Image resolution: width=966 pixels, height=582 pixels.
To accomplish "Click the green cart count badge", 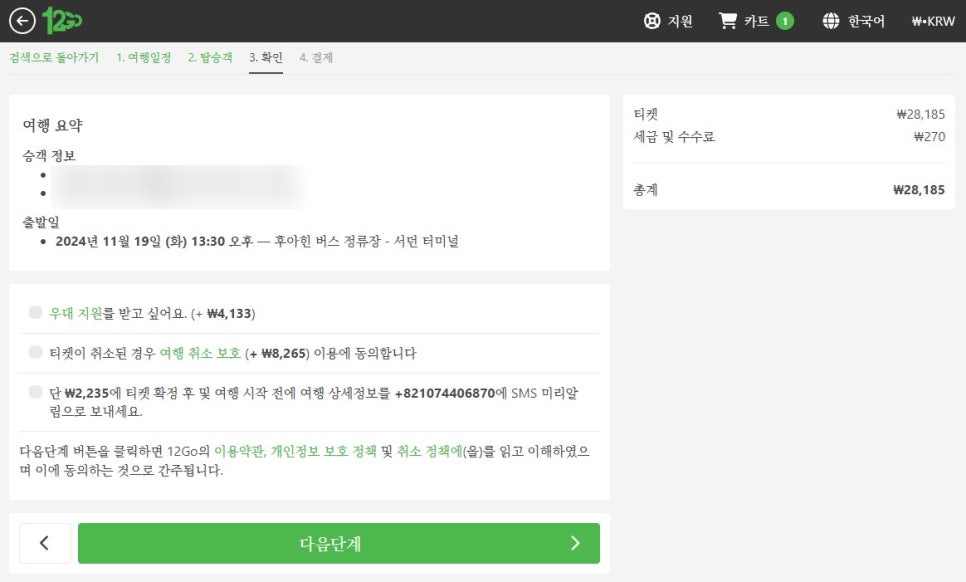I will click(x=785, y=21).
